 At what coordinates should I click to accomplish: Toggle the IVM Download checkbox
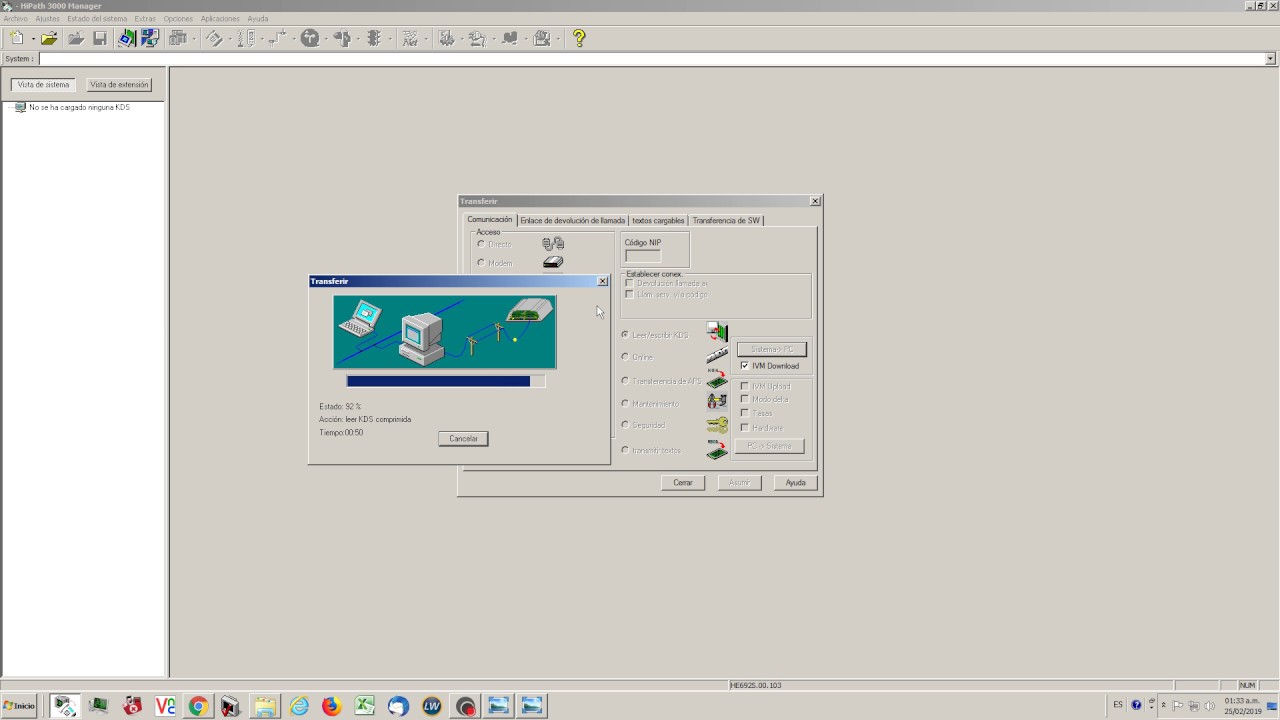[x=744, y=366]
